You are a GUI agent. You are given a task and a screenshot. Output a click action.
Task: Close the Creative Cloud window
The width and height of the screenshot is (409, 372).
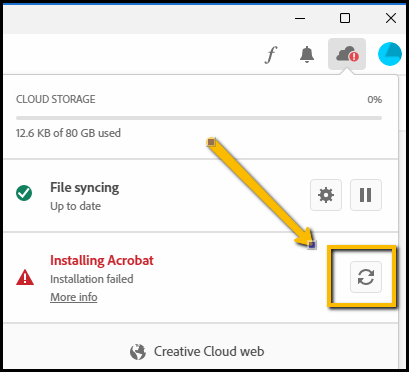pyautogui.click(x=391, y=18)
